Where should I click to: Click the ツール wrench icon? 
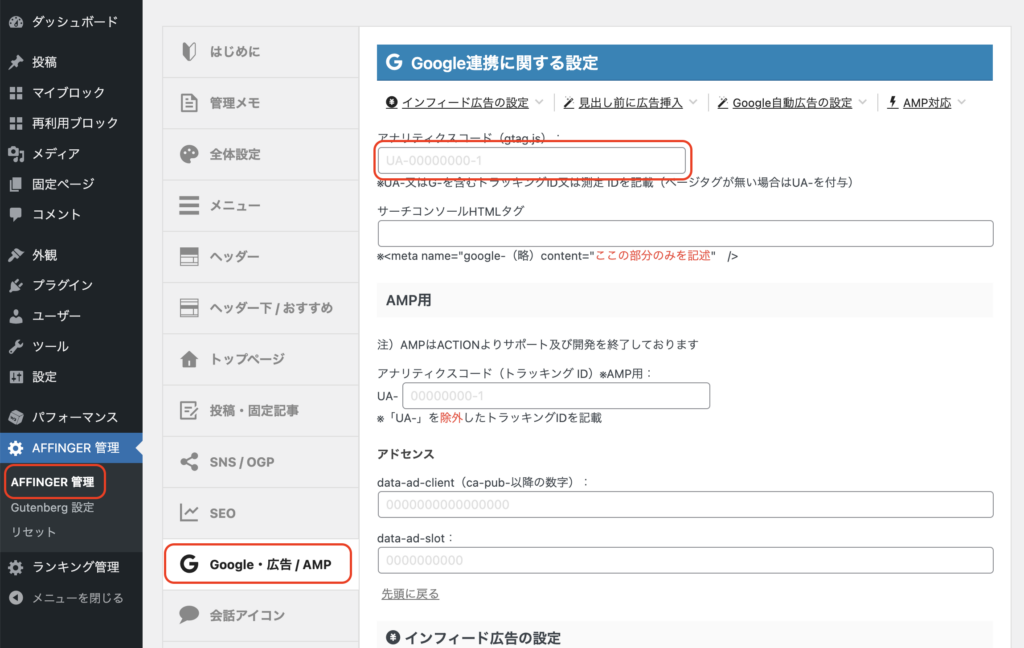tap(16, 346)
